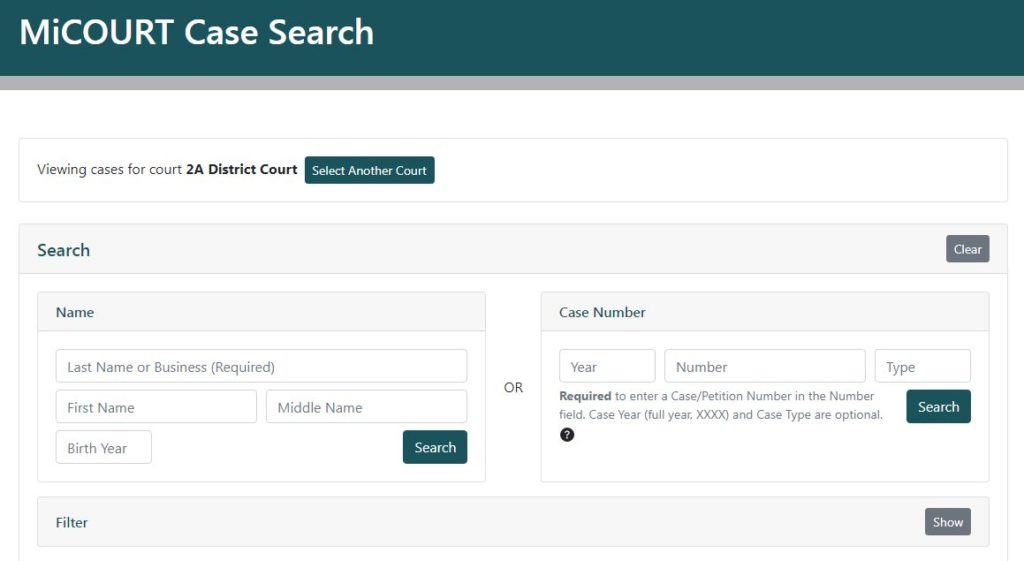Click the Last Name or Business field
1024x561 pixels.
pyautogui.click(x=261, y=366)
